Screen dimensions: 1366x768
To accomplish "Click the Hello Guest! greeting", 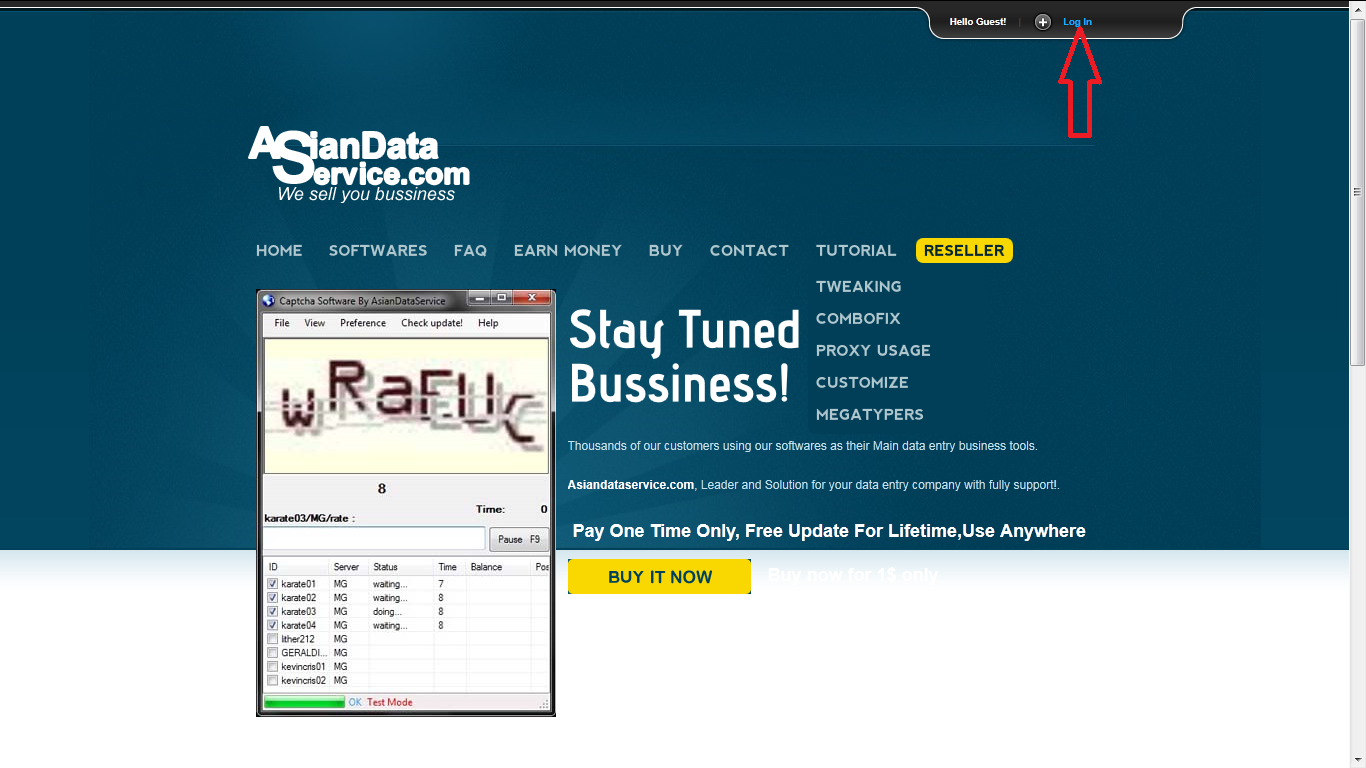I will coord(978,22).
